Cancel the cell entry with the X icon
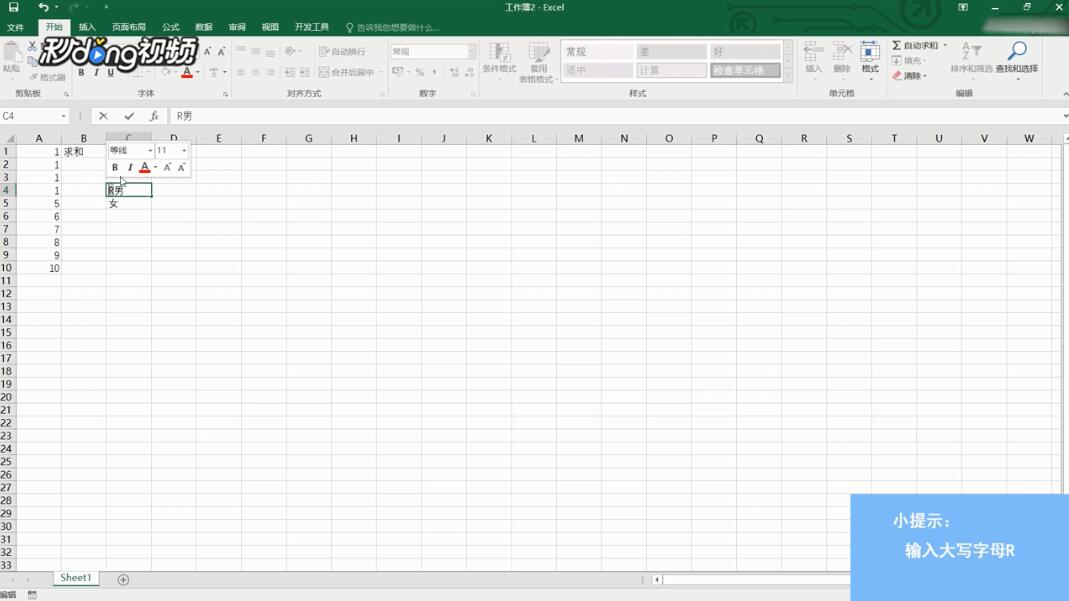This screenshot has height=601, width=1069. [x=103, y=116]
